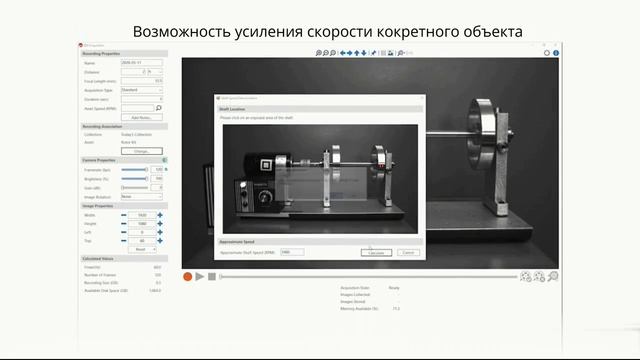Click the Gain slider
The image size is (640, 360).
134,188
